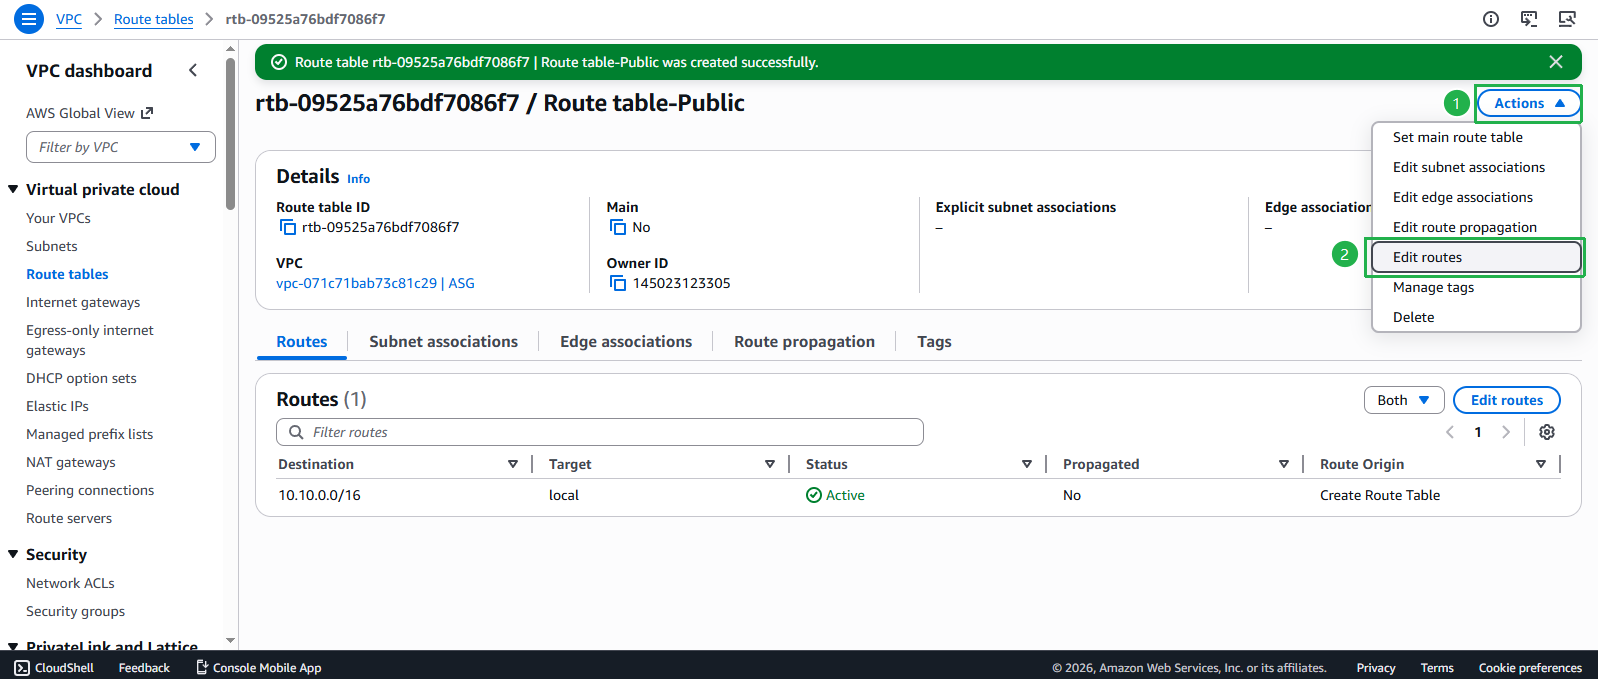1598x679 pixels.
Task: Open Security groups in sidebar
Action: pos(75,611)
